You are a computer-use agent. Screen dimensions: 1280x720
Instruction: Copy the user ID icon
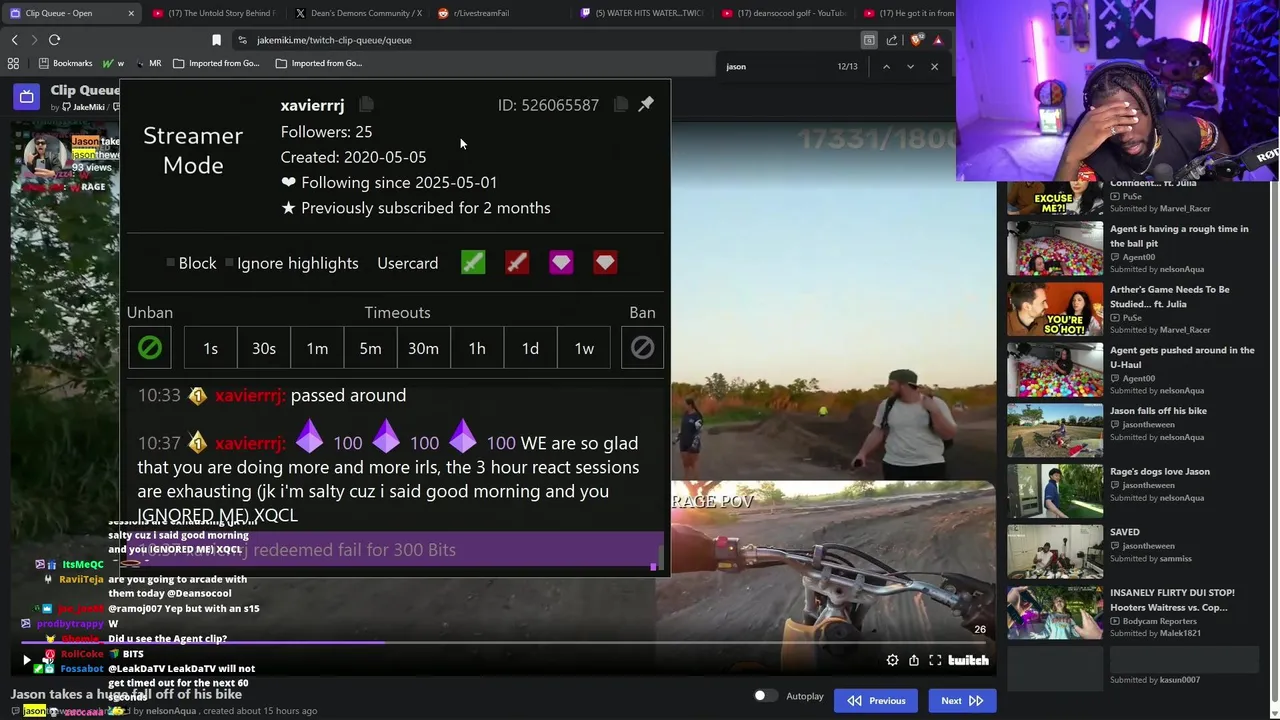tap(621, 104)
